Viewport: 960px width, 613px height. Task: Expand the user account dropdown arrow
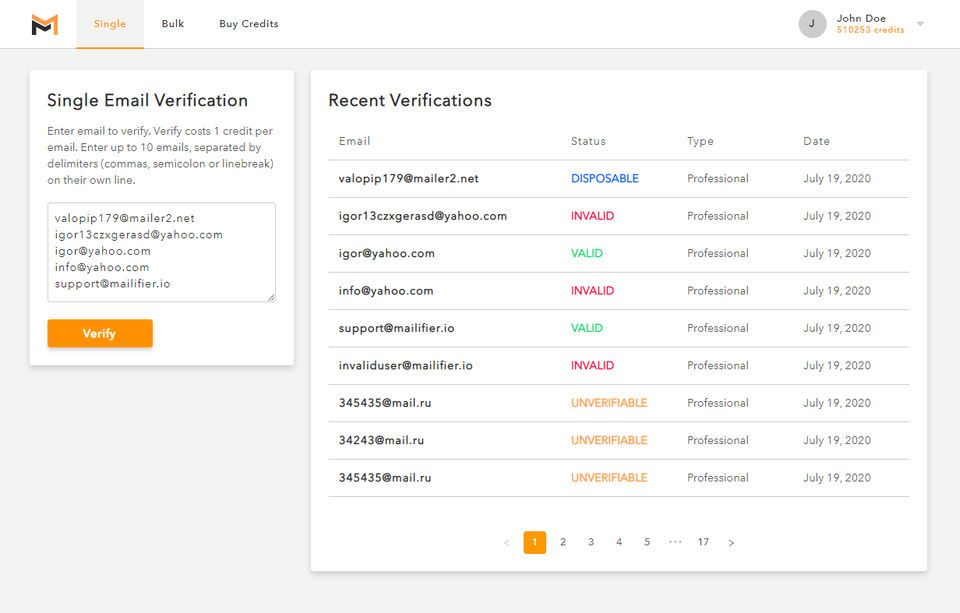point(920,24)
